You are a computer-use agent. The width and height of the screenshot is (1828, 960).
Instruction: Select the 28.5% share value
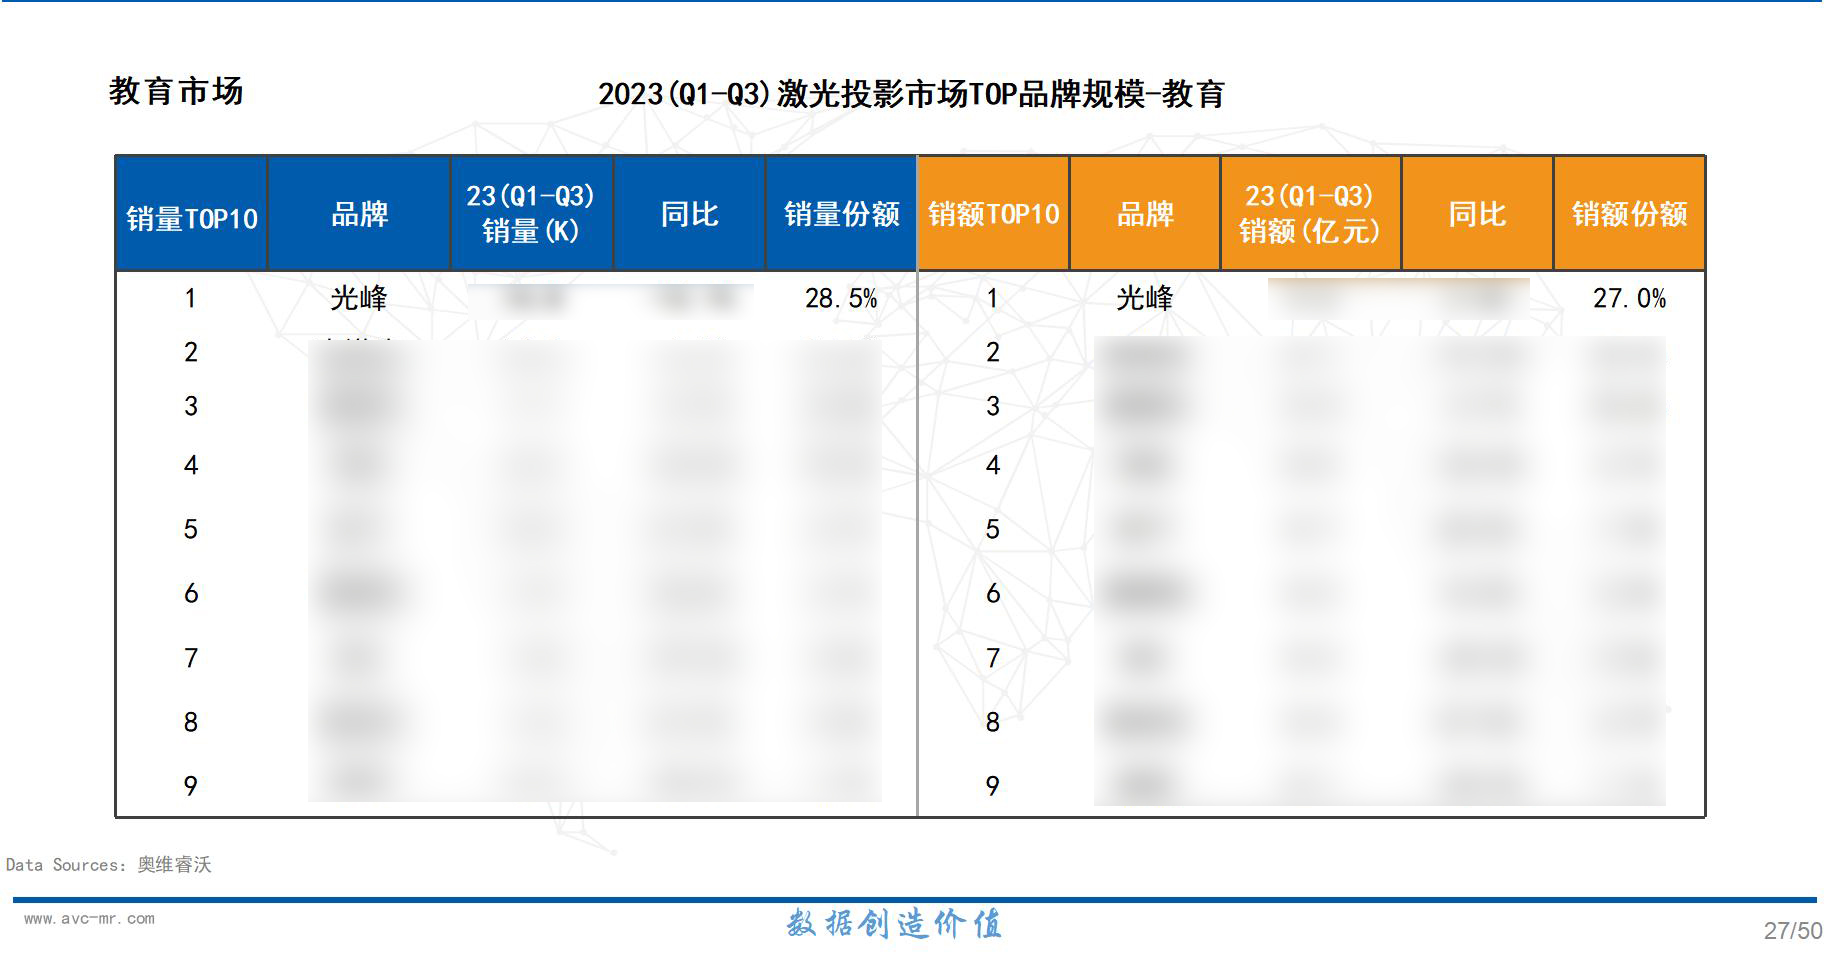point(843,297)
